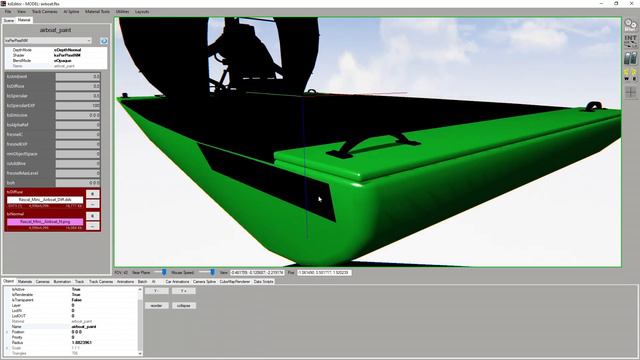Open the shader selection dropdown
The width and height of the screenshot is (640, 360).
[48, 41]
